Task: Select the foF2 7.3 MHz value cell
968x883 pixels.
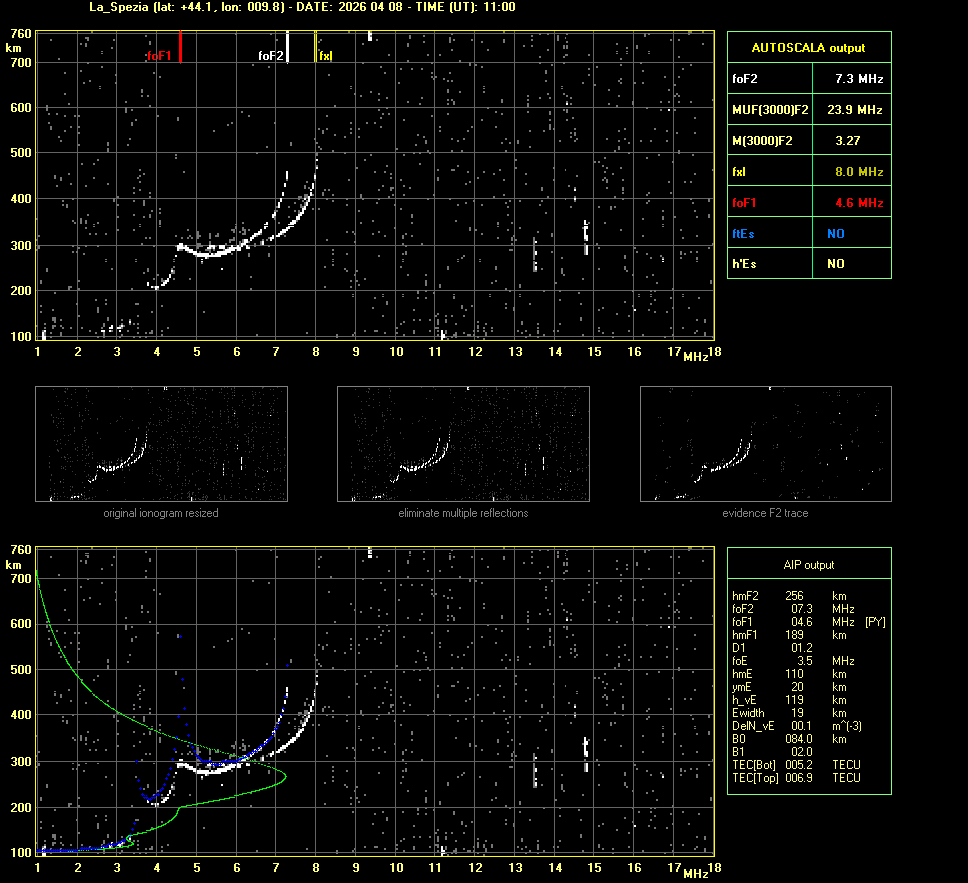Action: point(859,78)
